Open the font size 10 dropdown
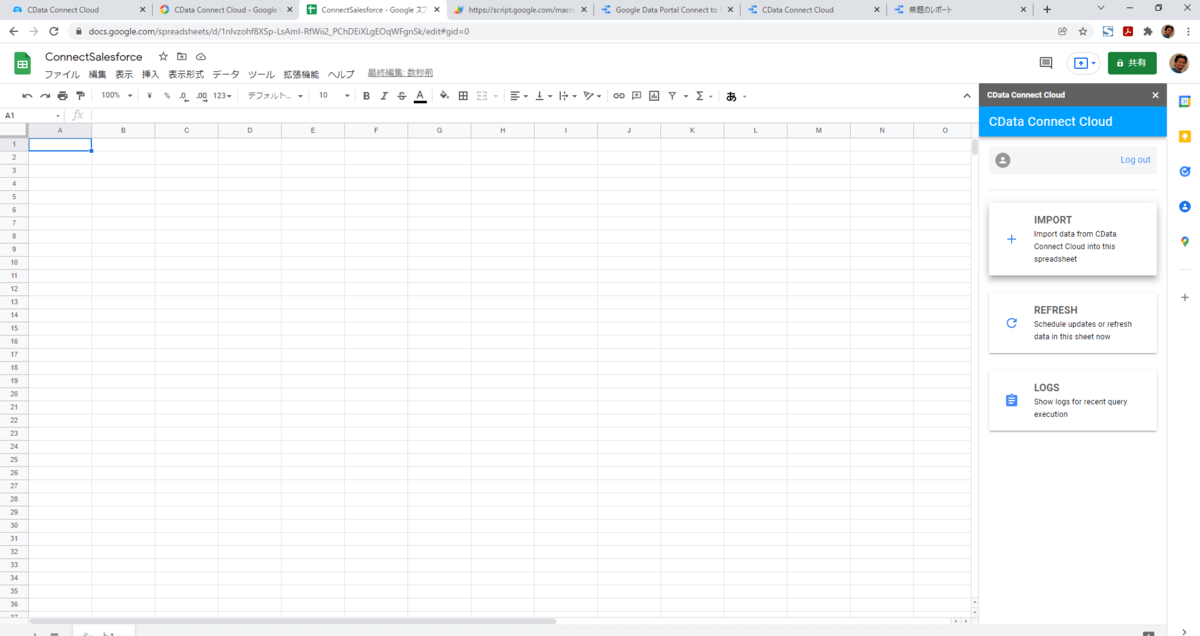 click(x=334, y=96)
